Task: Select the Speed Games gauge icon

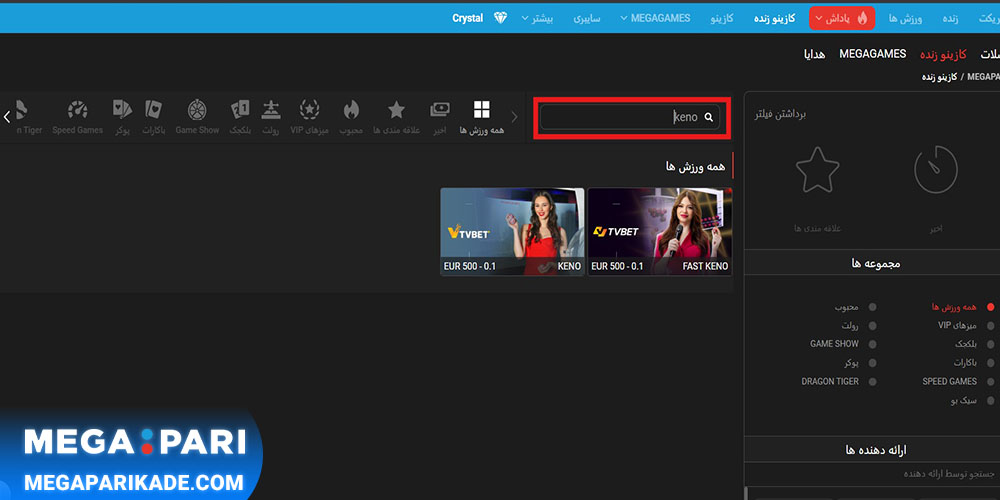Action: 78,110
